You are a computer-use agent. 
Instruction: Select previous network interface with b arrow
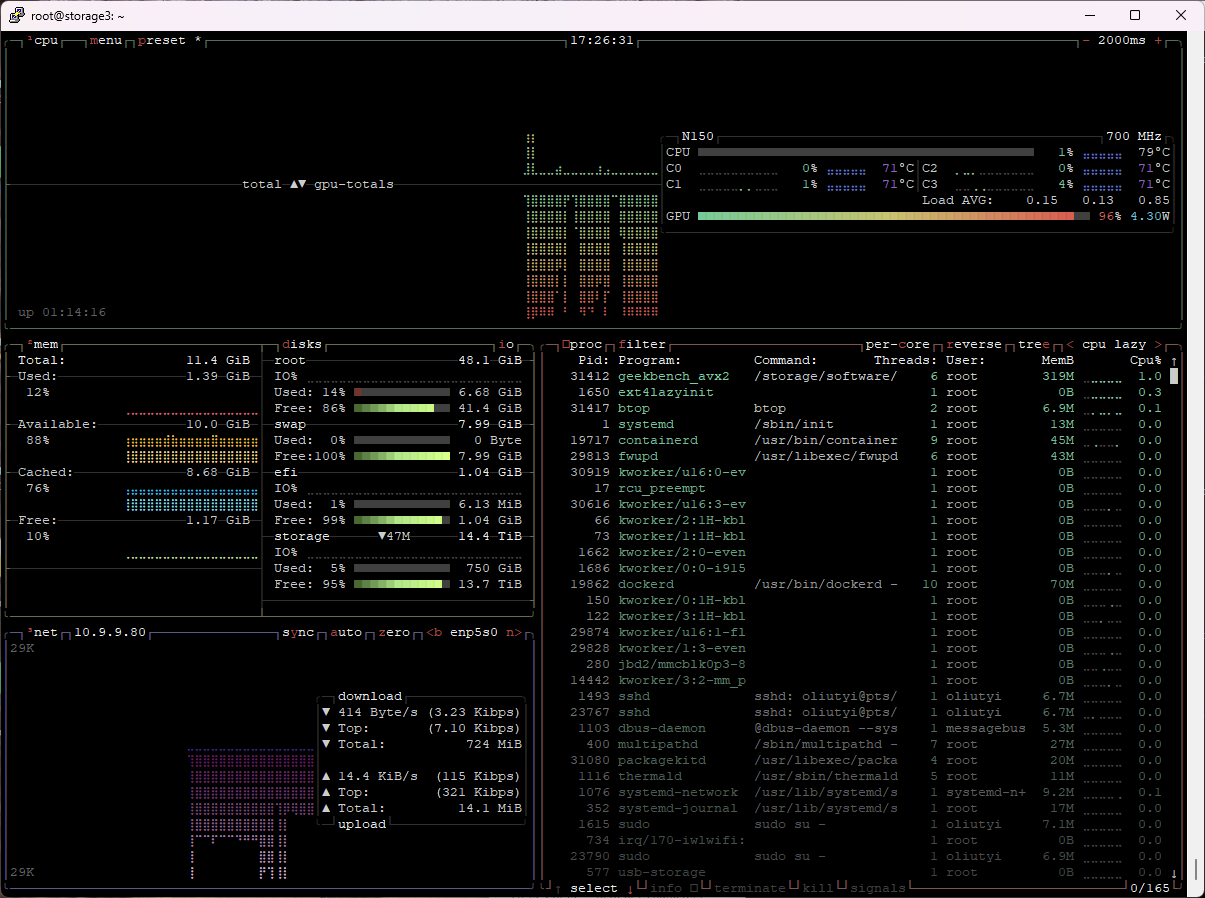tap(434, 633)
